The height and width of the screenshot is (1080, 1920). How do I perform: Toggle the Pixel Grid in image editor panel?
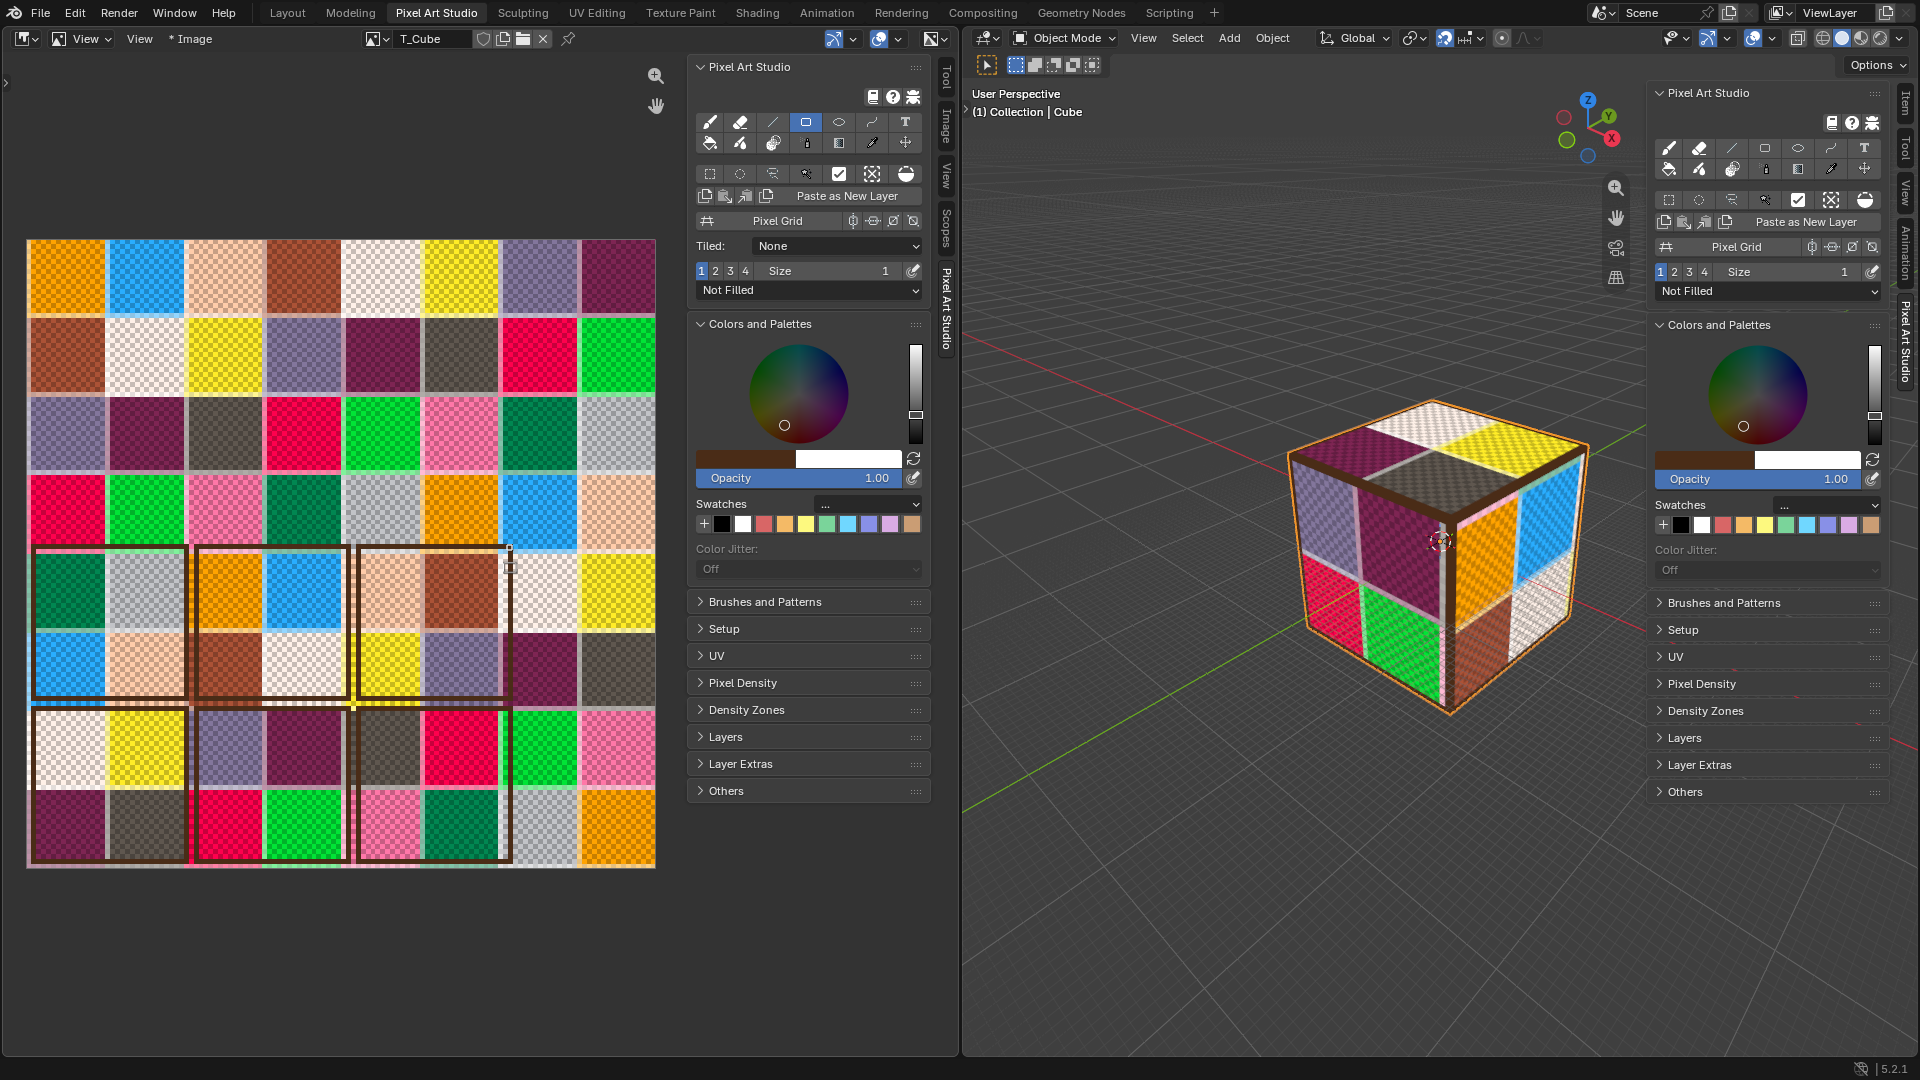pyautogui.click(x=769, y=221)
